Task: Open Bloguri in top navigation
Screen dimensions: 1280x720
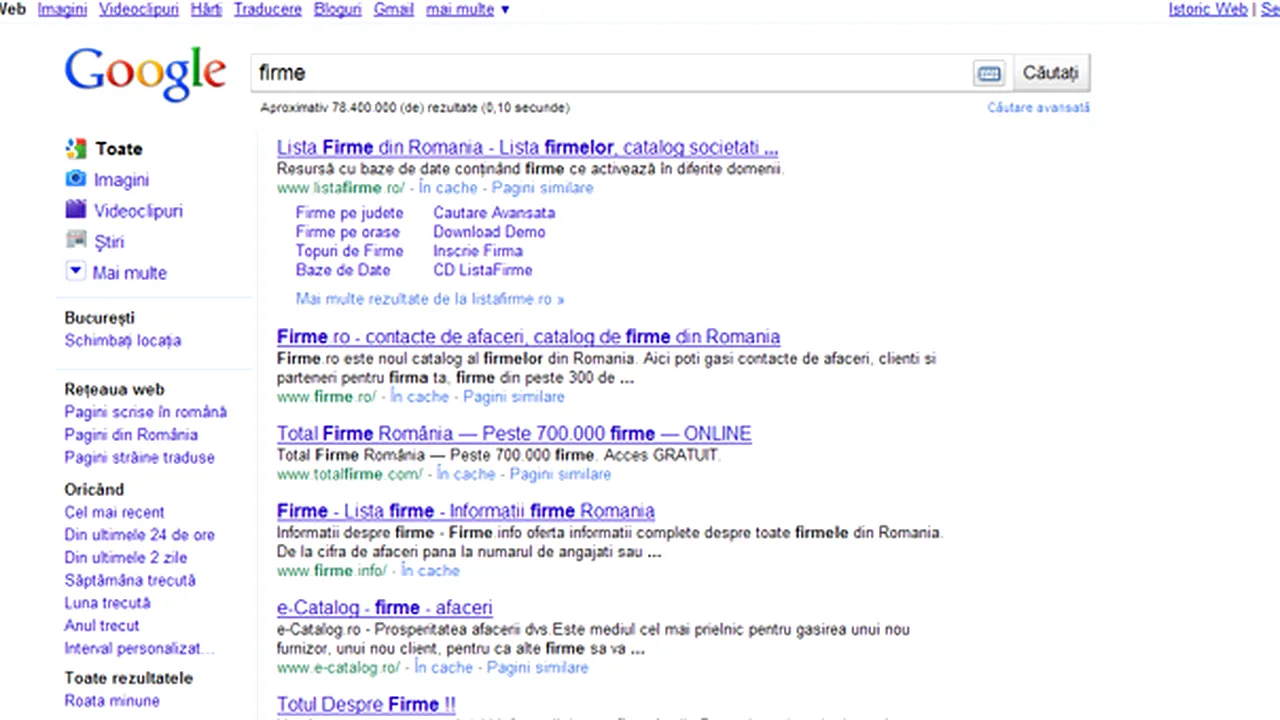Action: pos(337,9)
